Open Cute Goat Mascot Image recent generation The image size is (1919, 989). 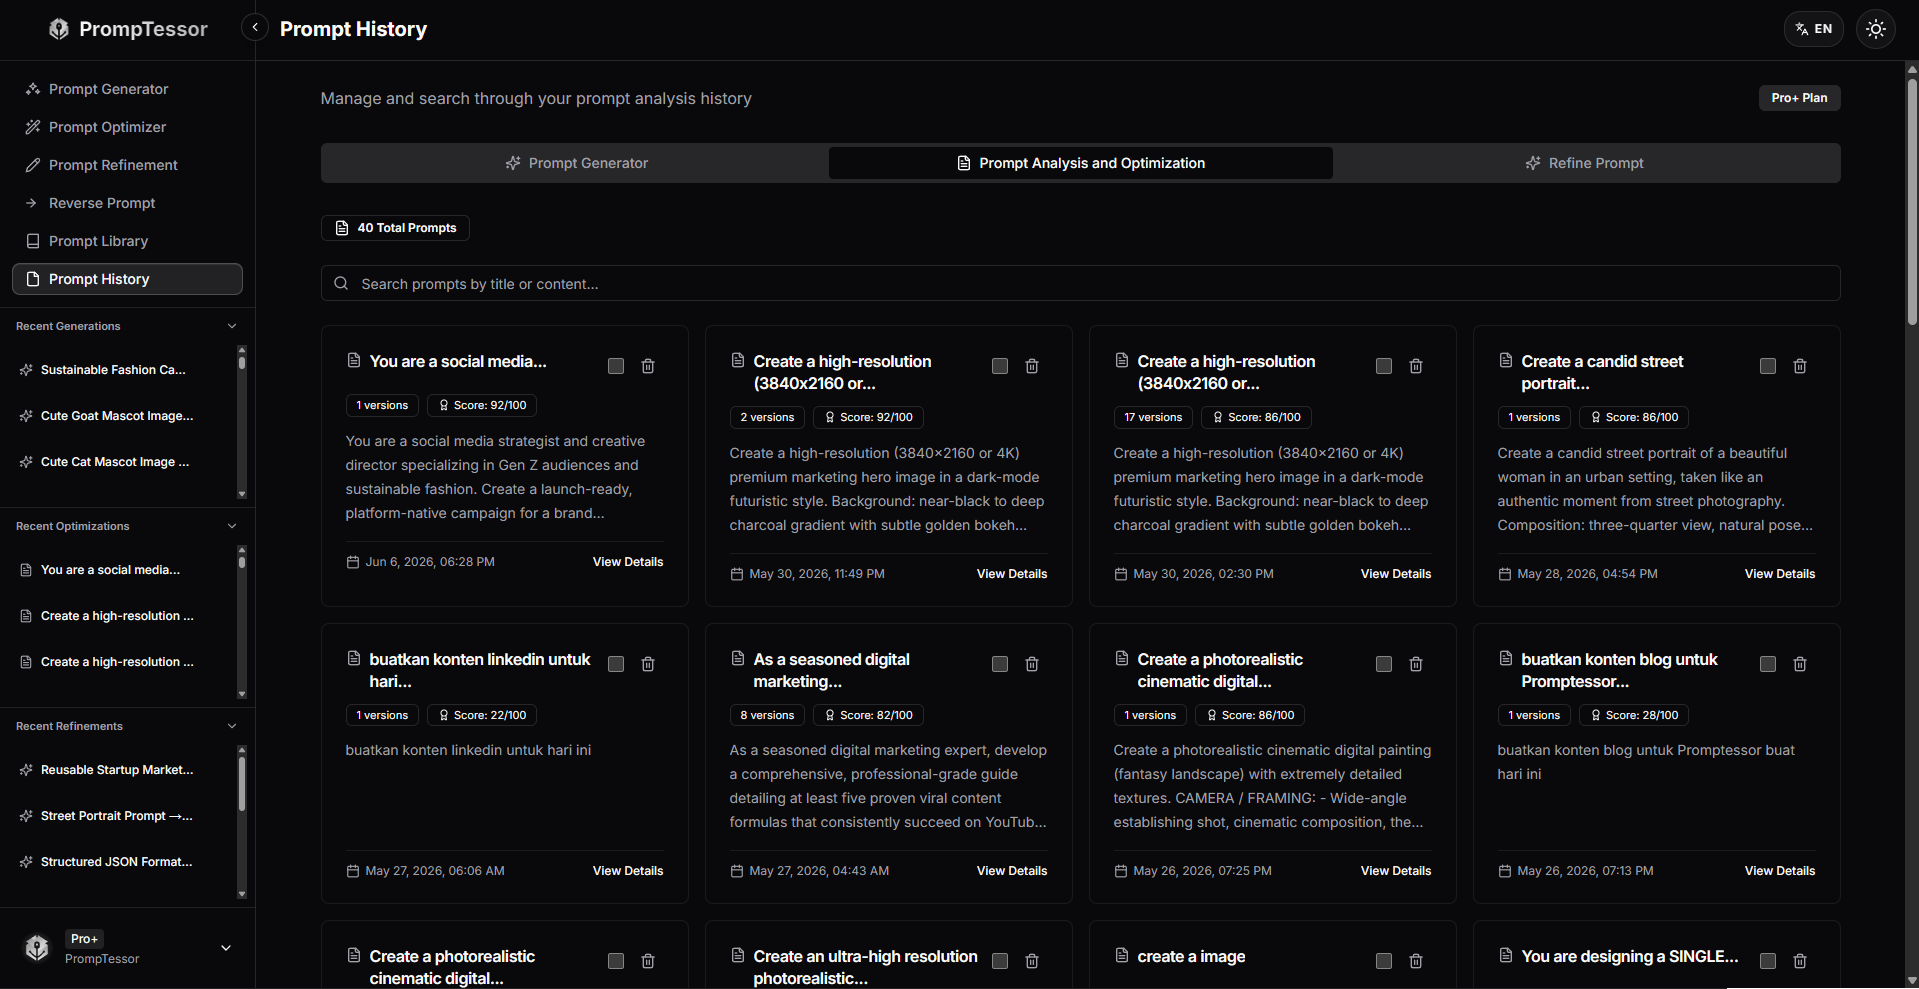(112, 416)
